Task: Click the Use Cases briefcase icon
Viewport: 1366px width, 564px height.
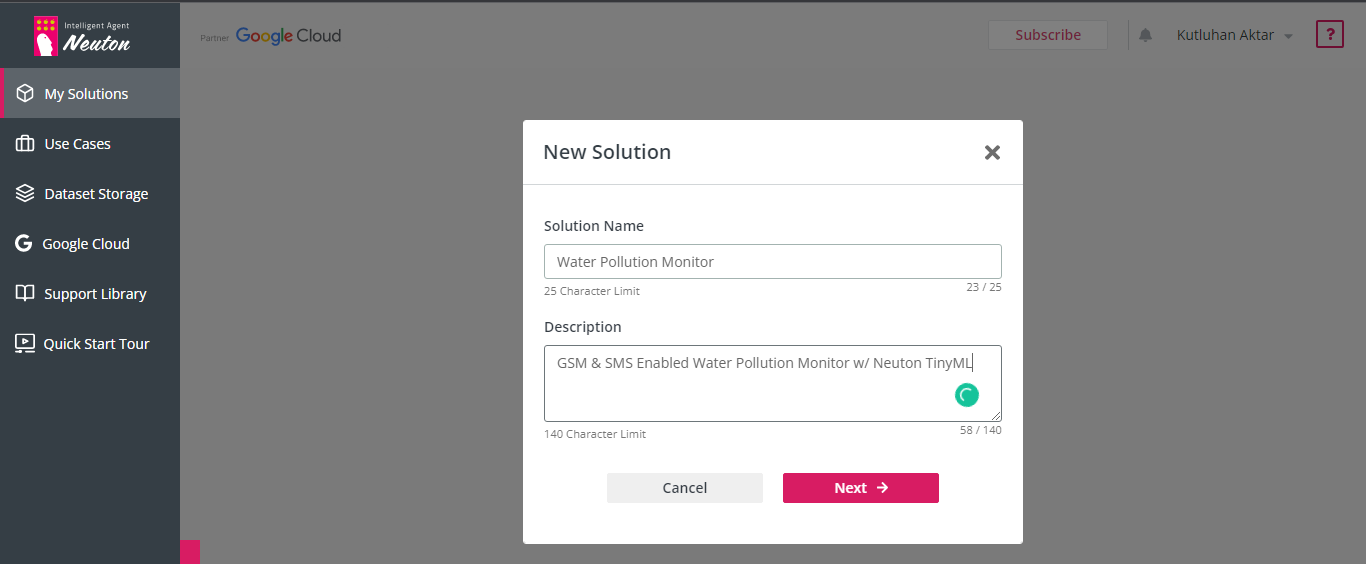Action: [x=25, y=144]
